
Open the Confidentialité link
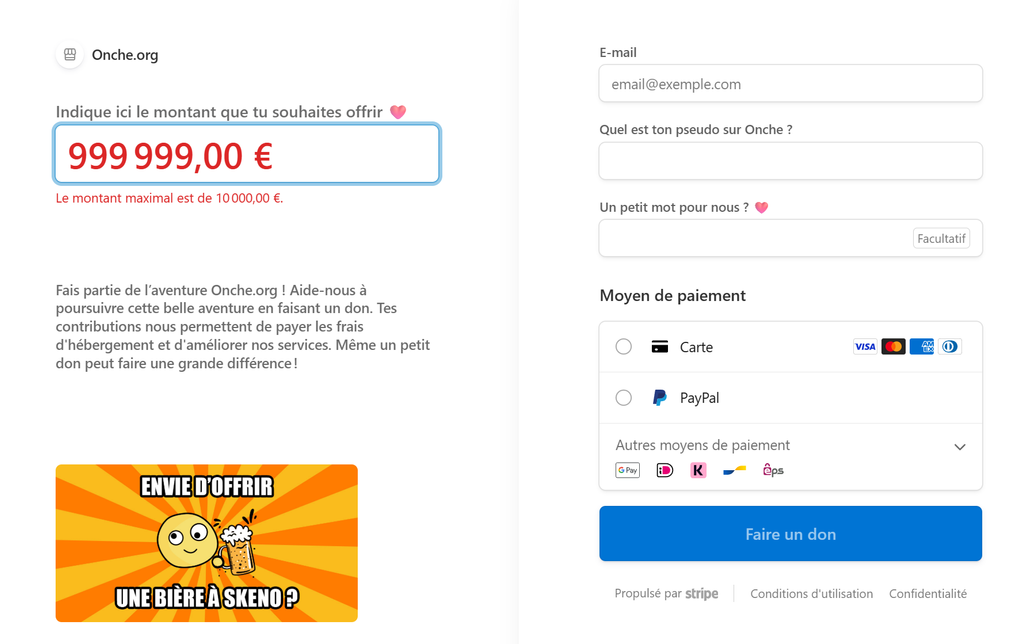[928, 594]
